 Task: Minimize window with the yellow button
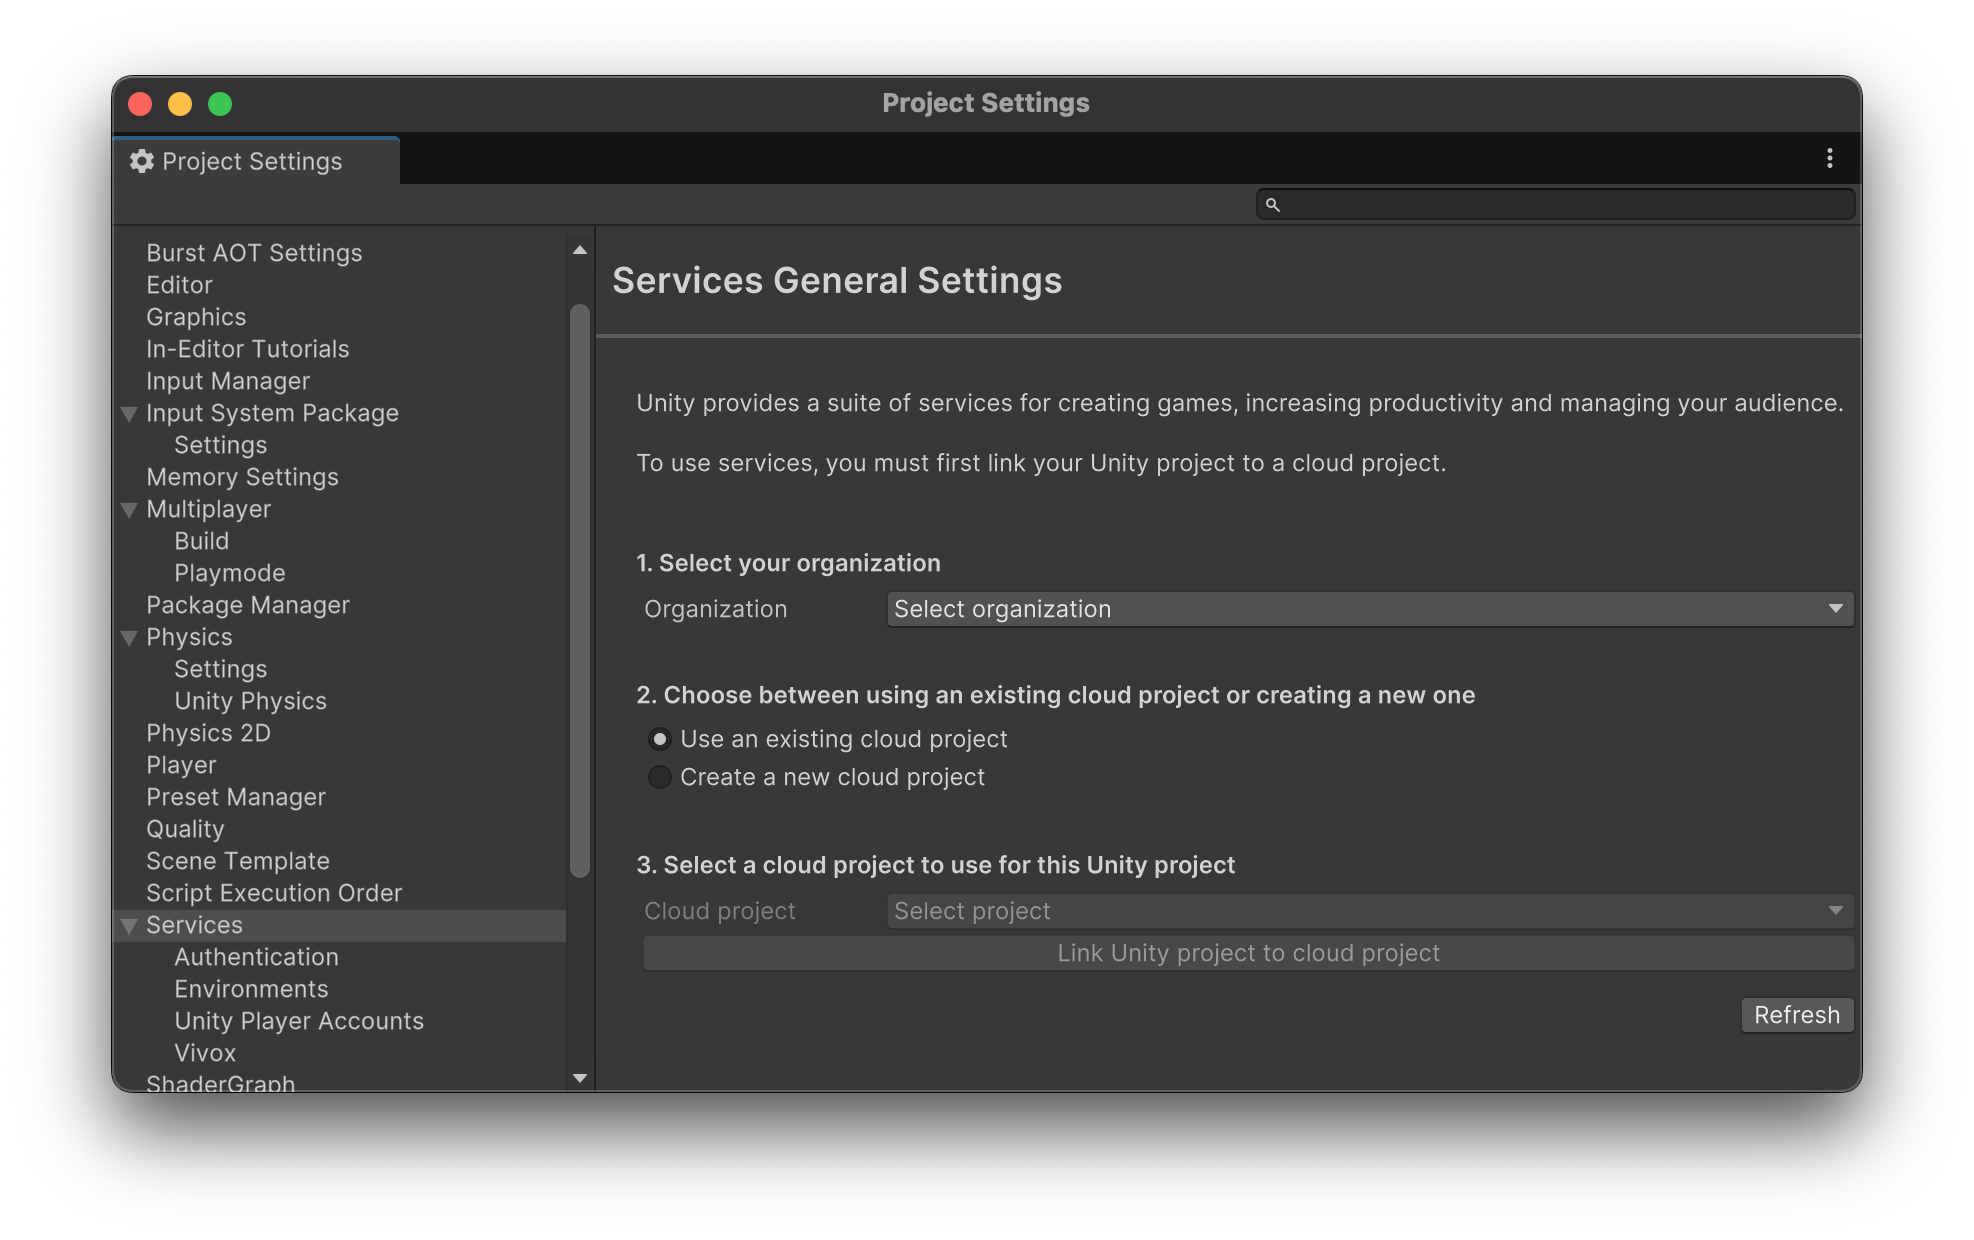180,104
